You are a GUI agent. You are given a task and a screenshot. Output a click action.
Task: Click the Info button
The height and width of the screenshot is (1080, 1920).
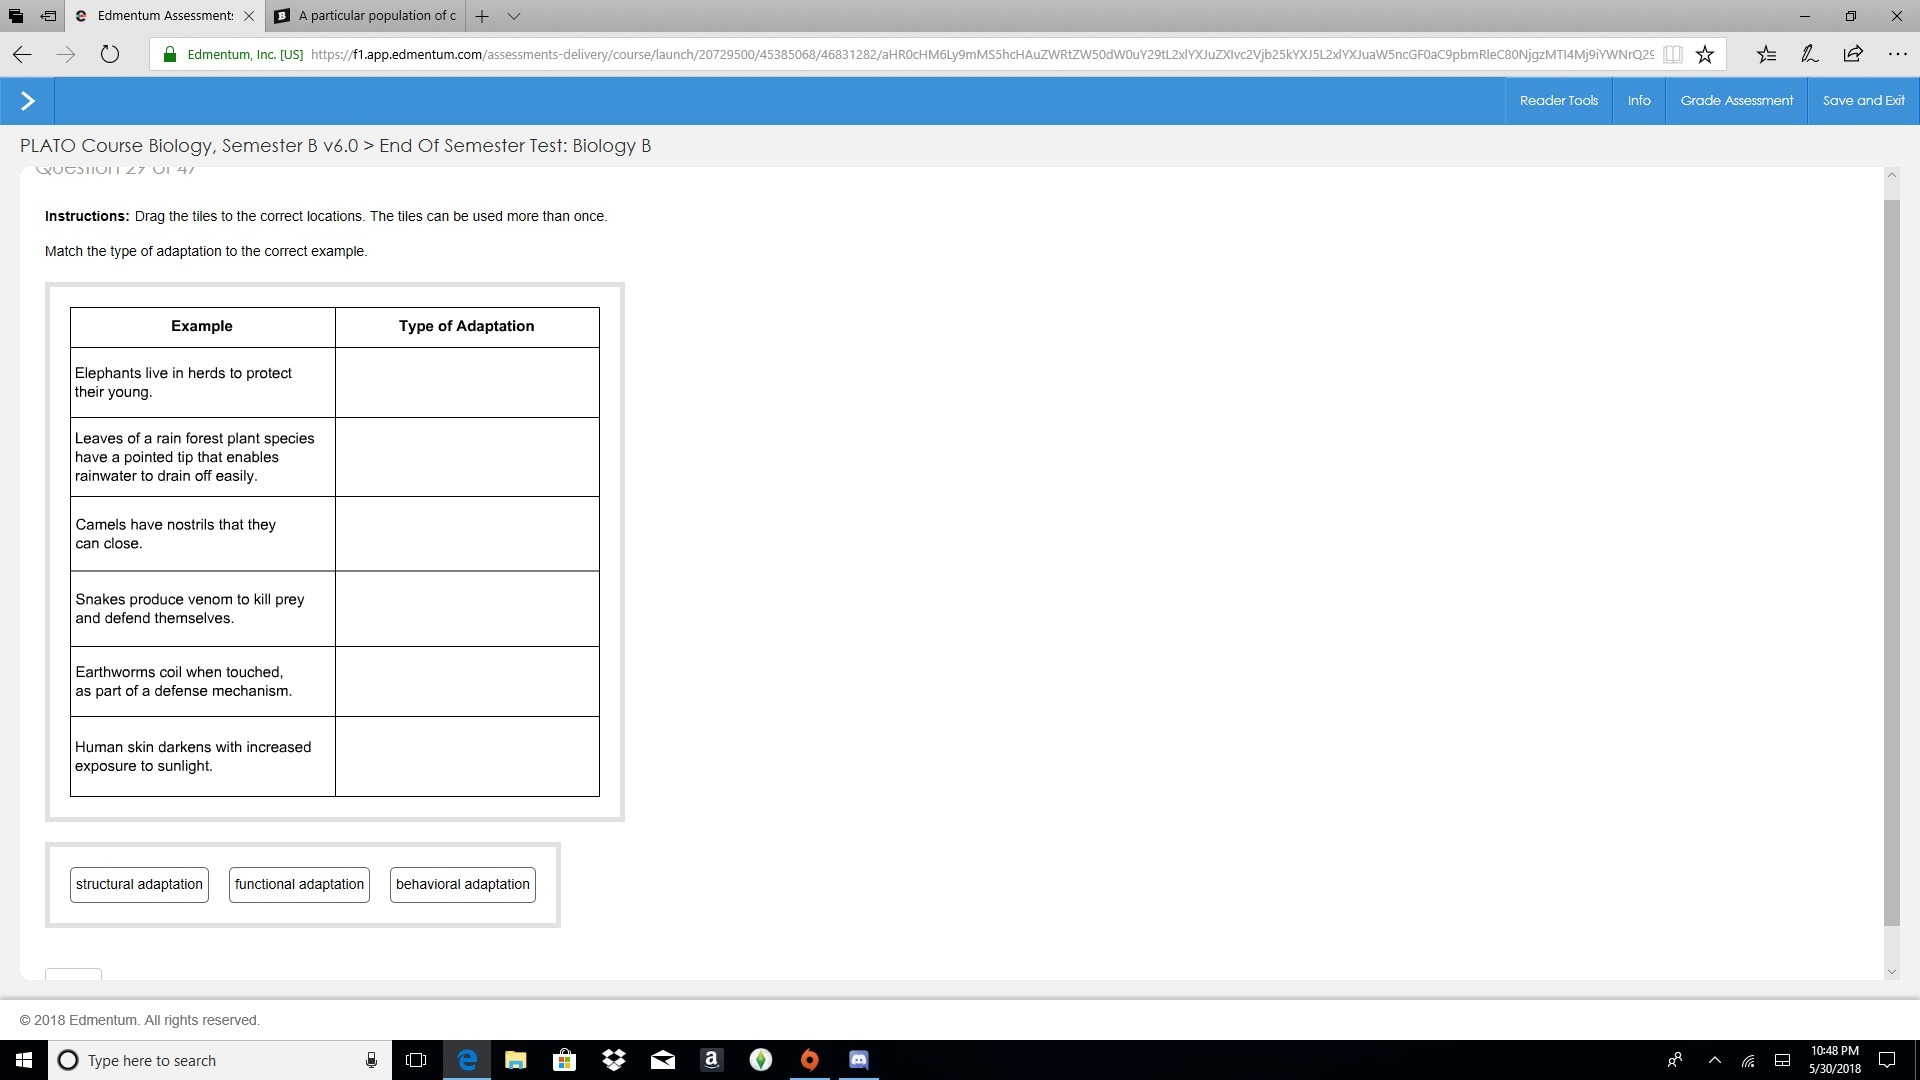point(1638,101)
